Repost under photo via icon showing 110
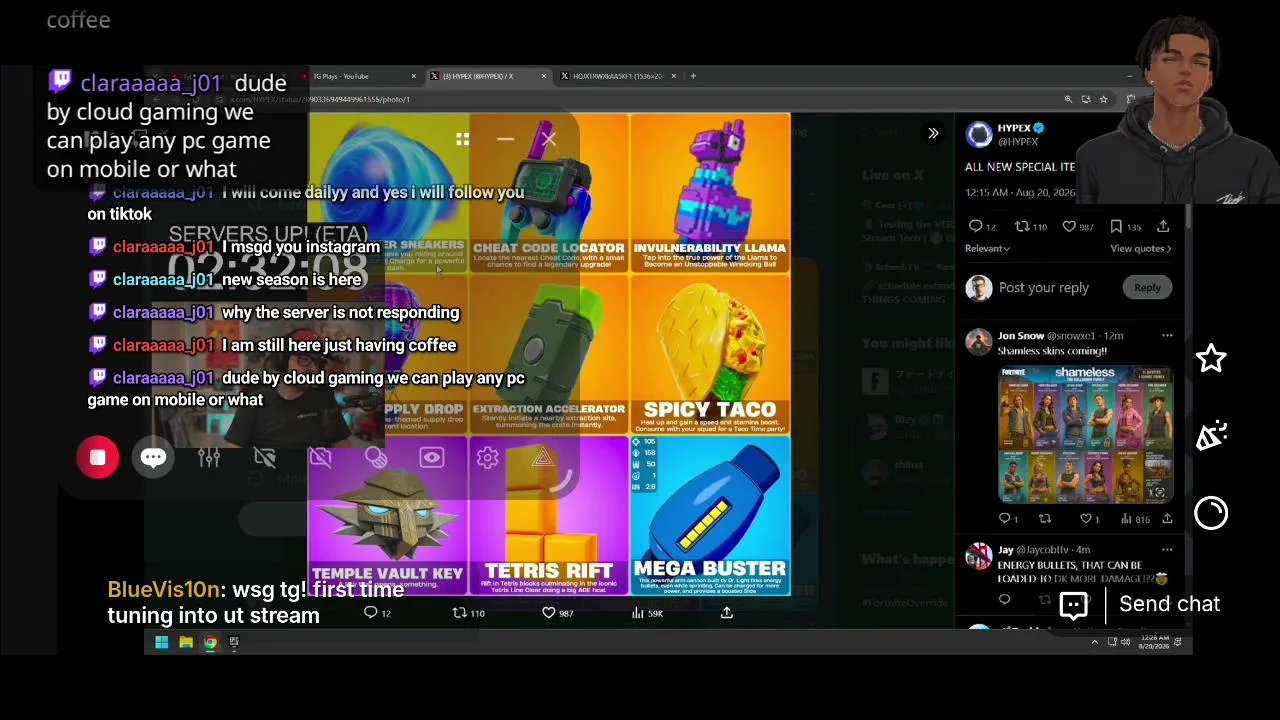This screenshot has width=1280, height=720. 469,613
